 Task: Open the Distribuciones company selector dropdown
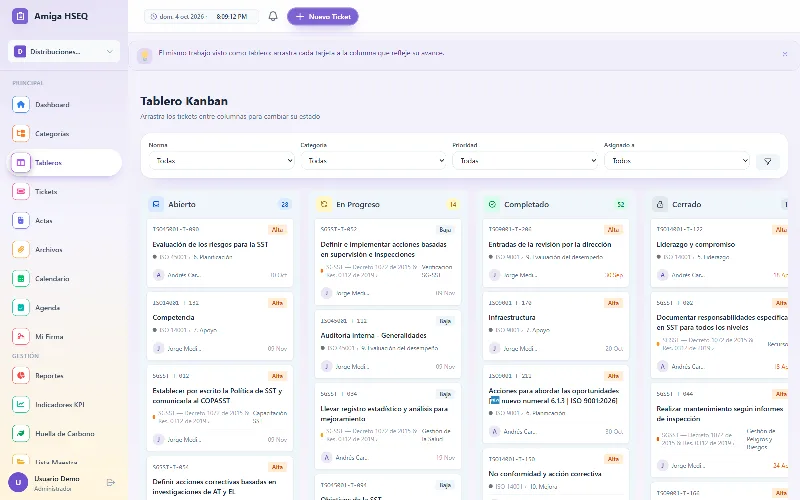click(x=64, y=52)
